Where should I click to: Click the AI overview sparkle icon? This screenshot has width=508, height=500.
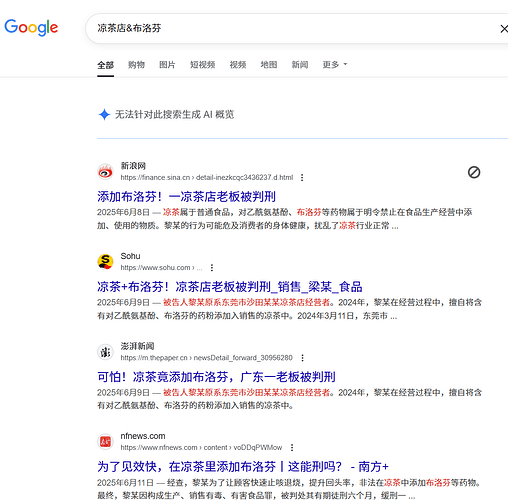[x=104, y=115]
